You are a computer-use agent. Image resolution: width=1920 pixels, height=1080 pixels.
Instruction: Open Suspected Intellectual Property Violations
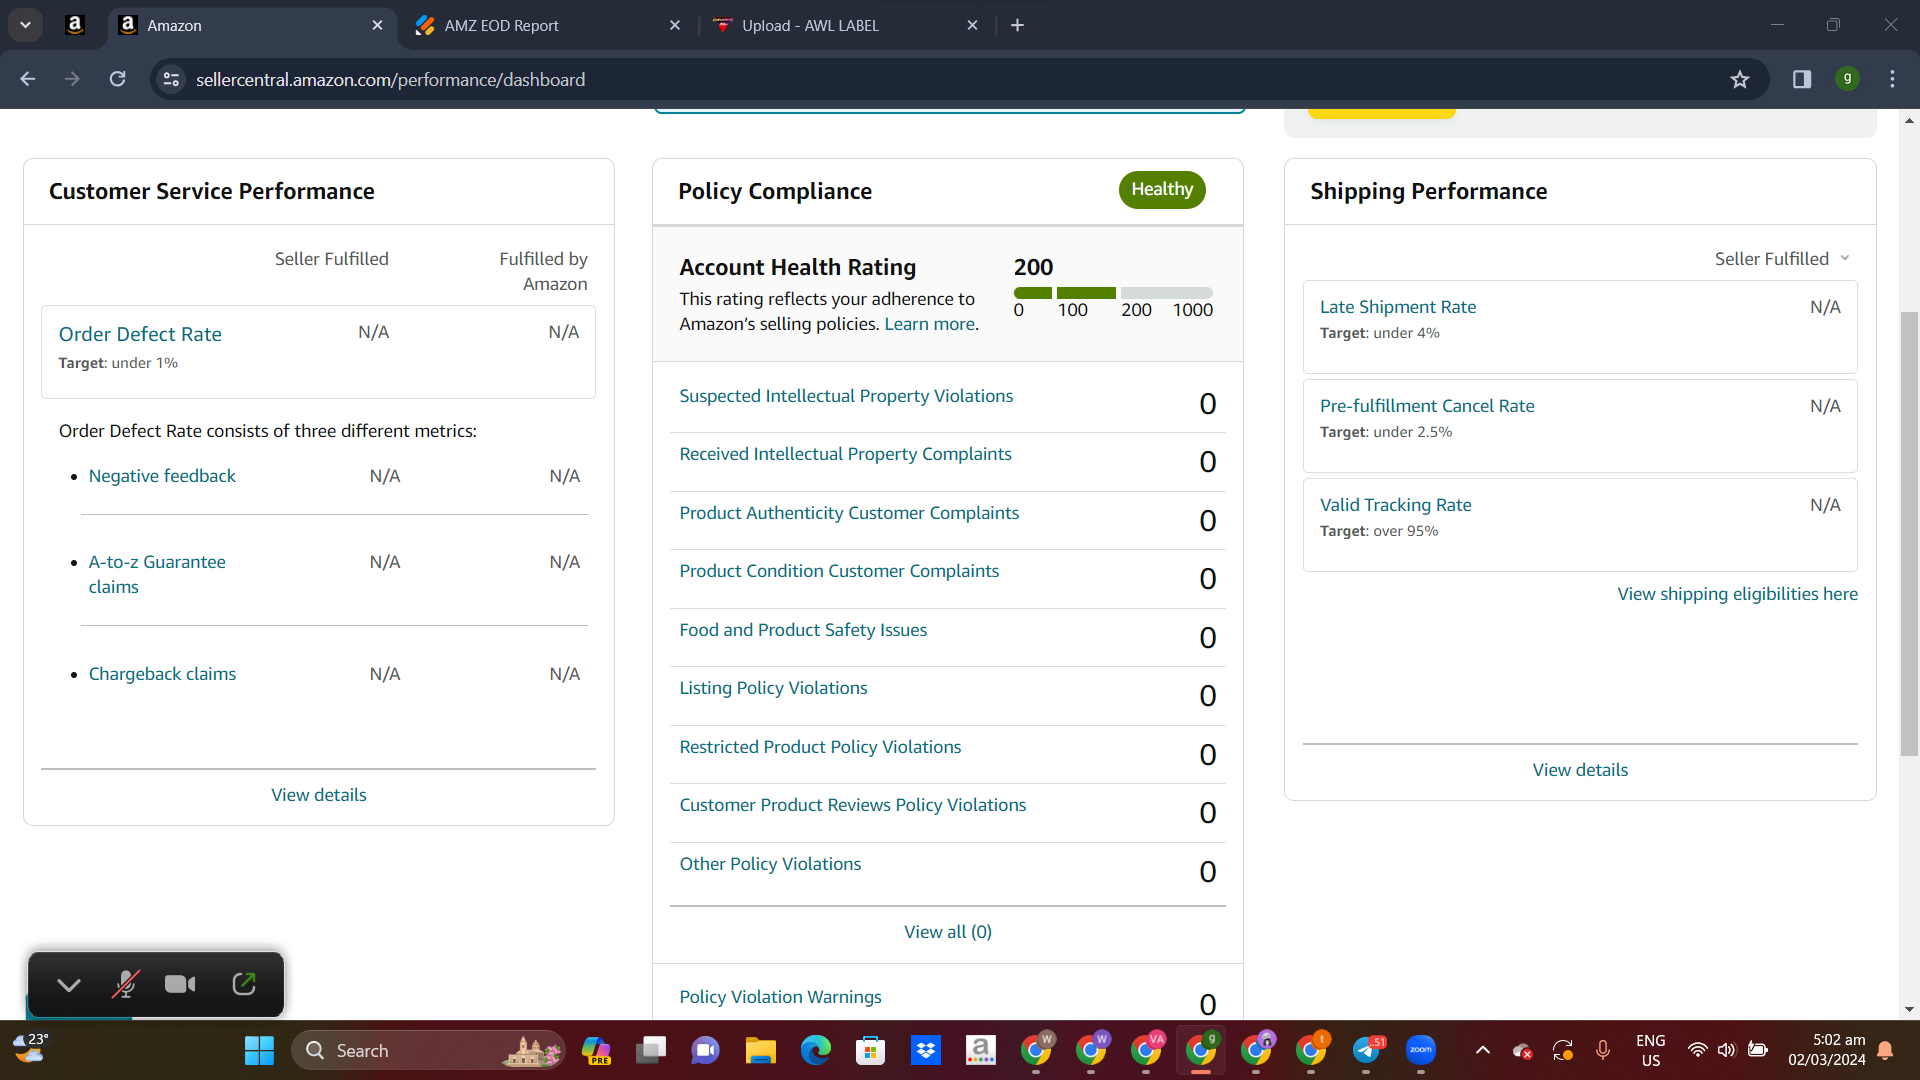click(x=846, y=396)
